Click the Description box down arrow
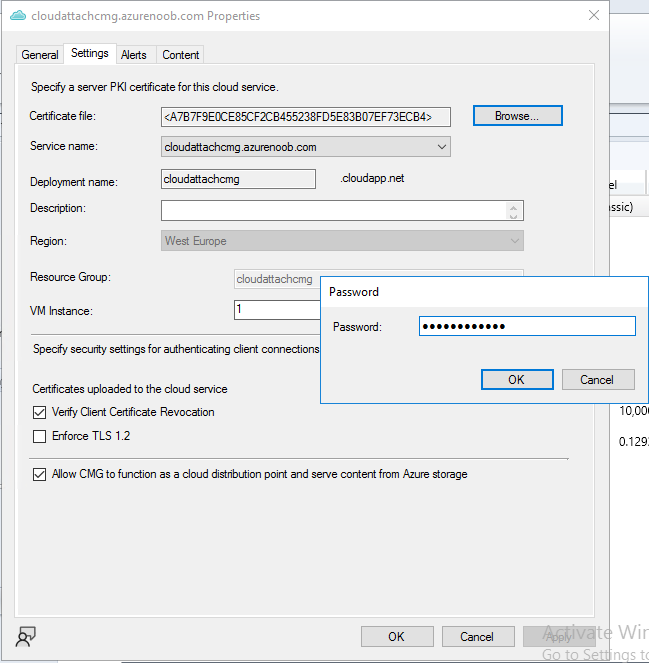649x663 pixels. pos(513,216)
